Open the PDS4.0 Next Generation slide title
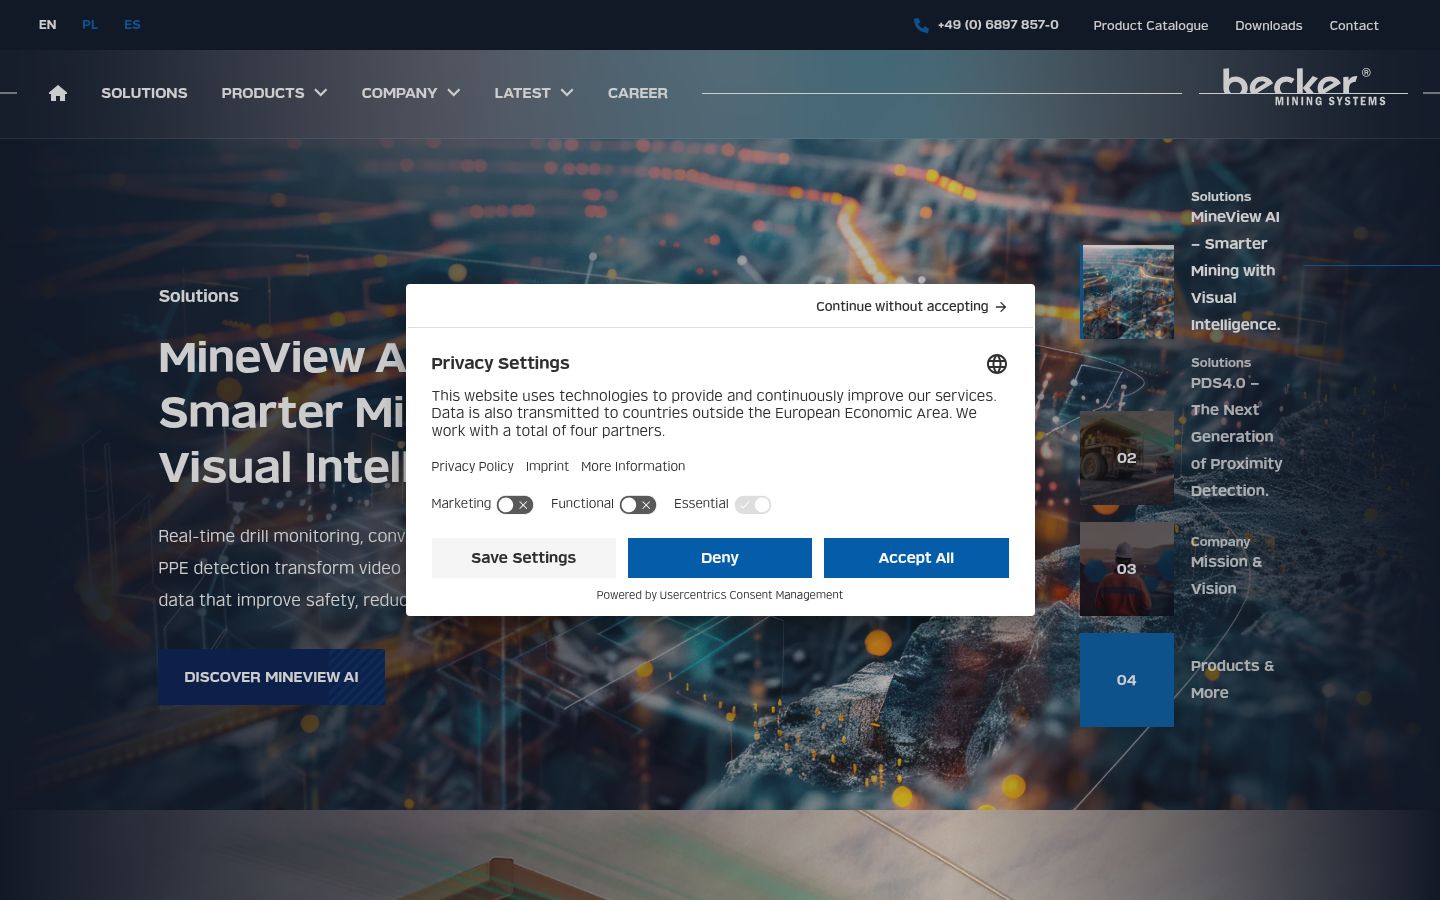Screen dimensions: 1440x900 click(1236, 437)
